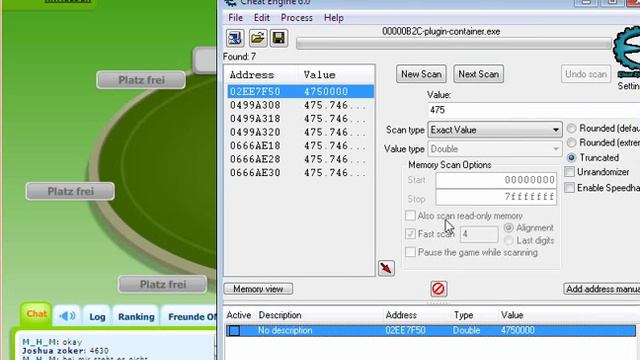Activate the No description entry checkbox
640x360 pixels.
click(234, 331)
